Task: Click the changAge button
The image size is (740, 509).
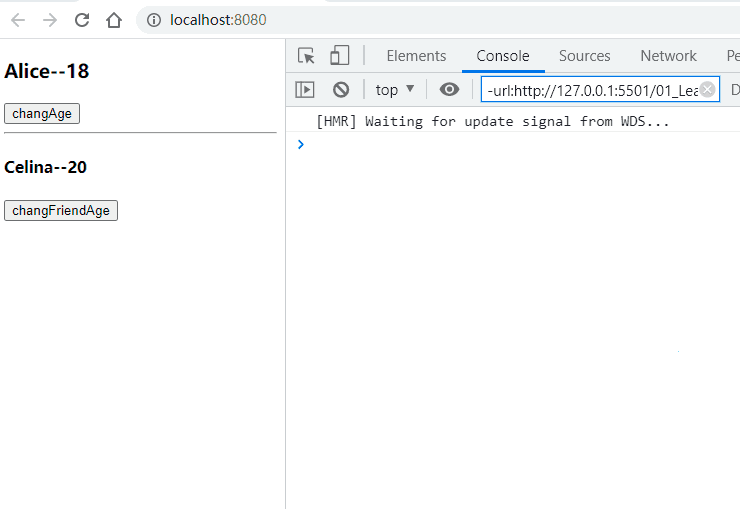Action: pyautogui.click(x=42, y=114)
